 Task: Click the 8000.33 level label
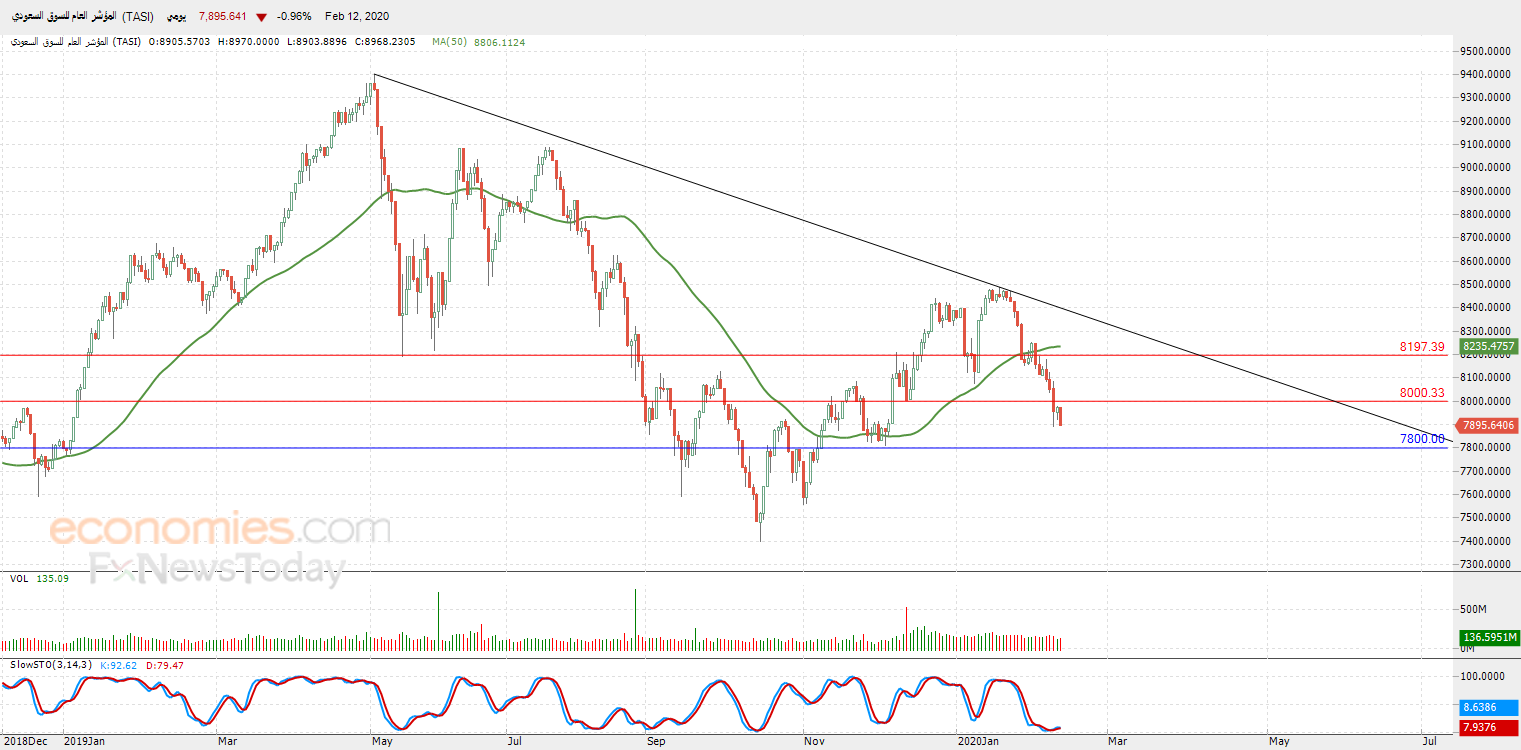[x=1422, y=393]
